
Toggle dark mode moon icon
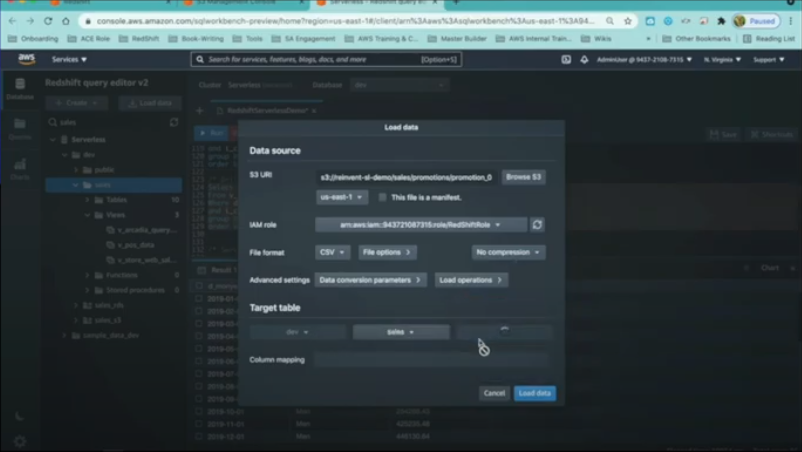[19, 416]
